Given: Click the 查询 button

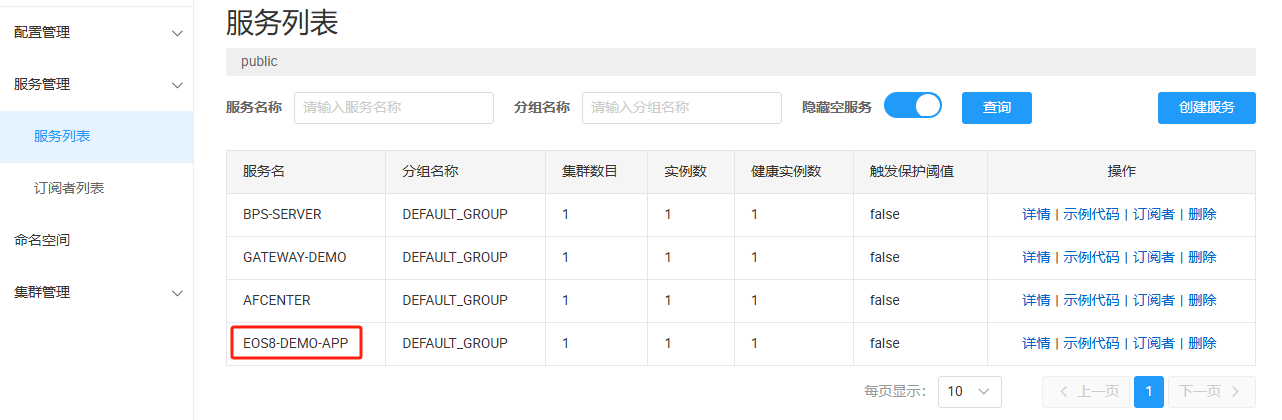Looking at the screenshot, I should pos(996,108).
